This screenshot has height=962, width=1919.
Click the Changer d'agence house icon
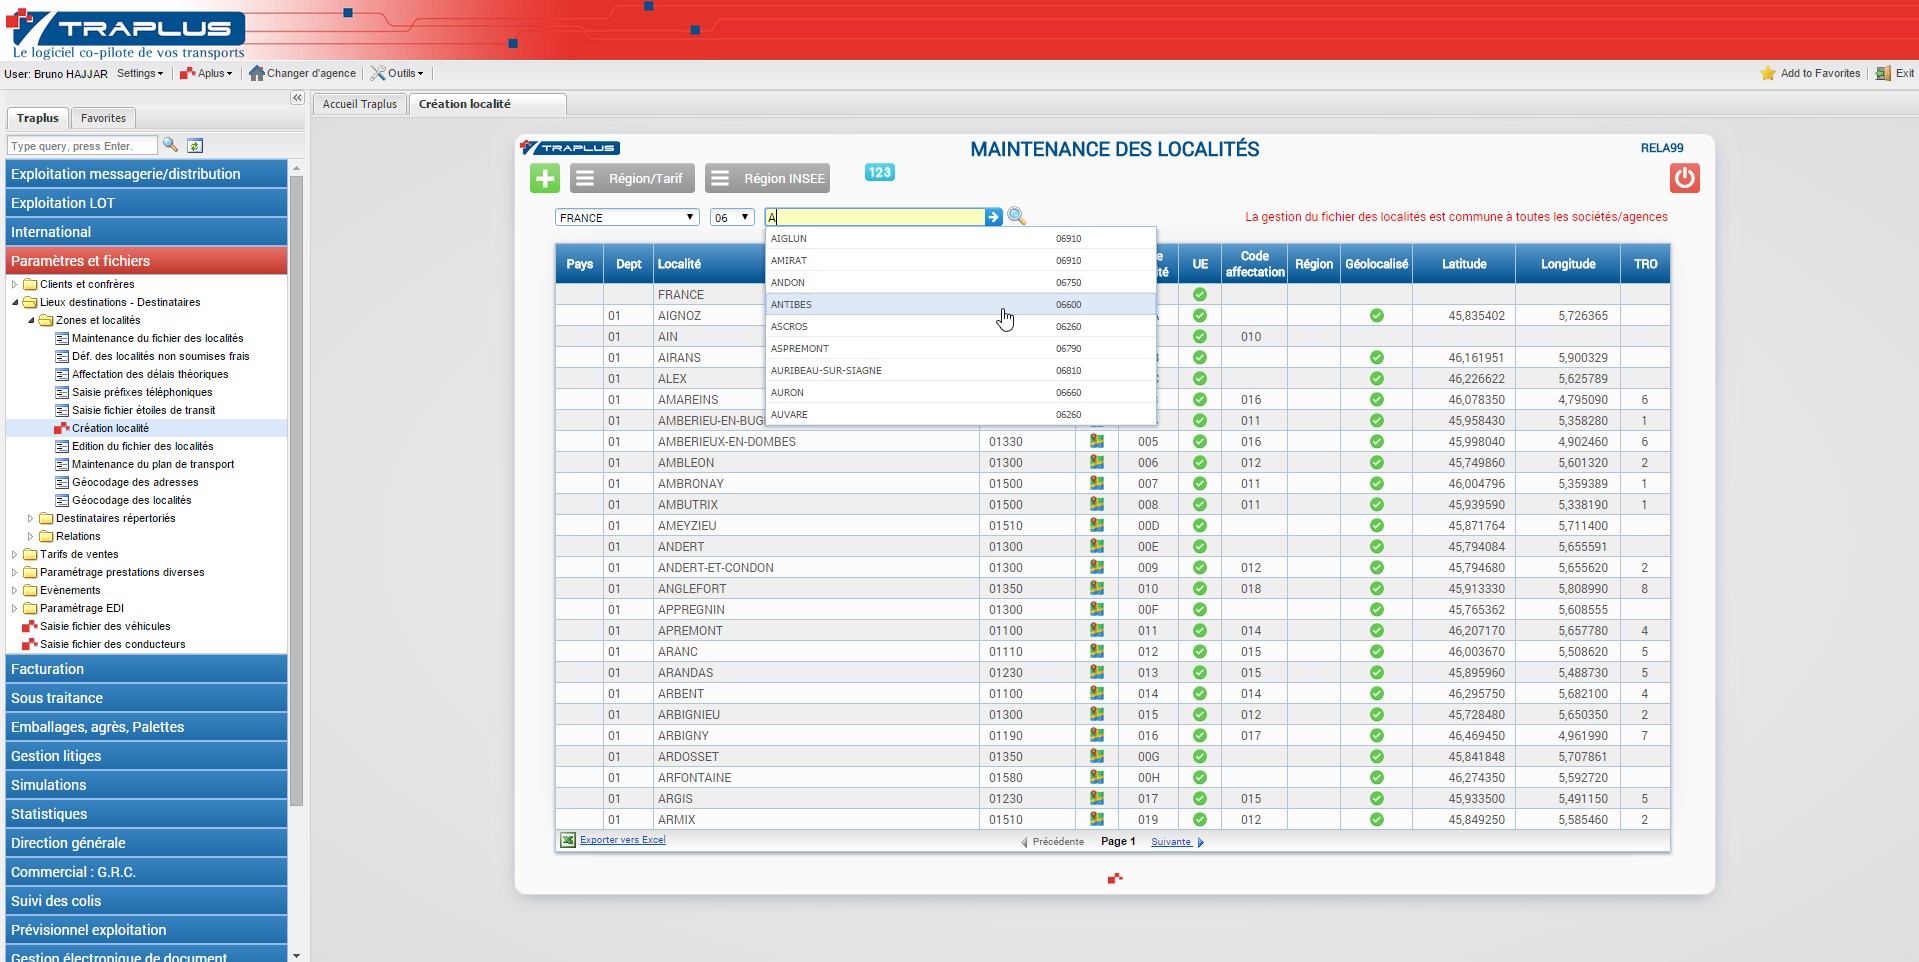256,73
